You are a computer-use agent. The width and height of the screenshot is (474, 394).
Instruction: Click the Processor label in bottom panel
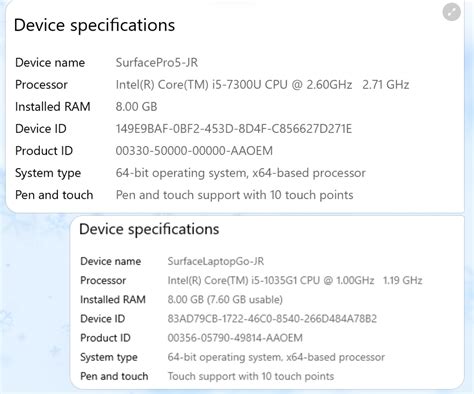(103, 280)
